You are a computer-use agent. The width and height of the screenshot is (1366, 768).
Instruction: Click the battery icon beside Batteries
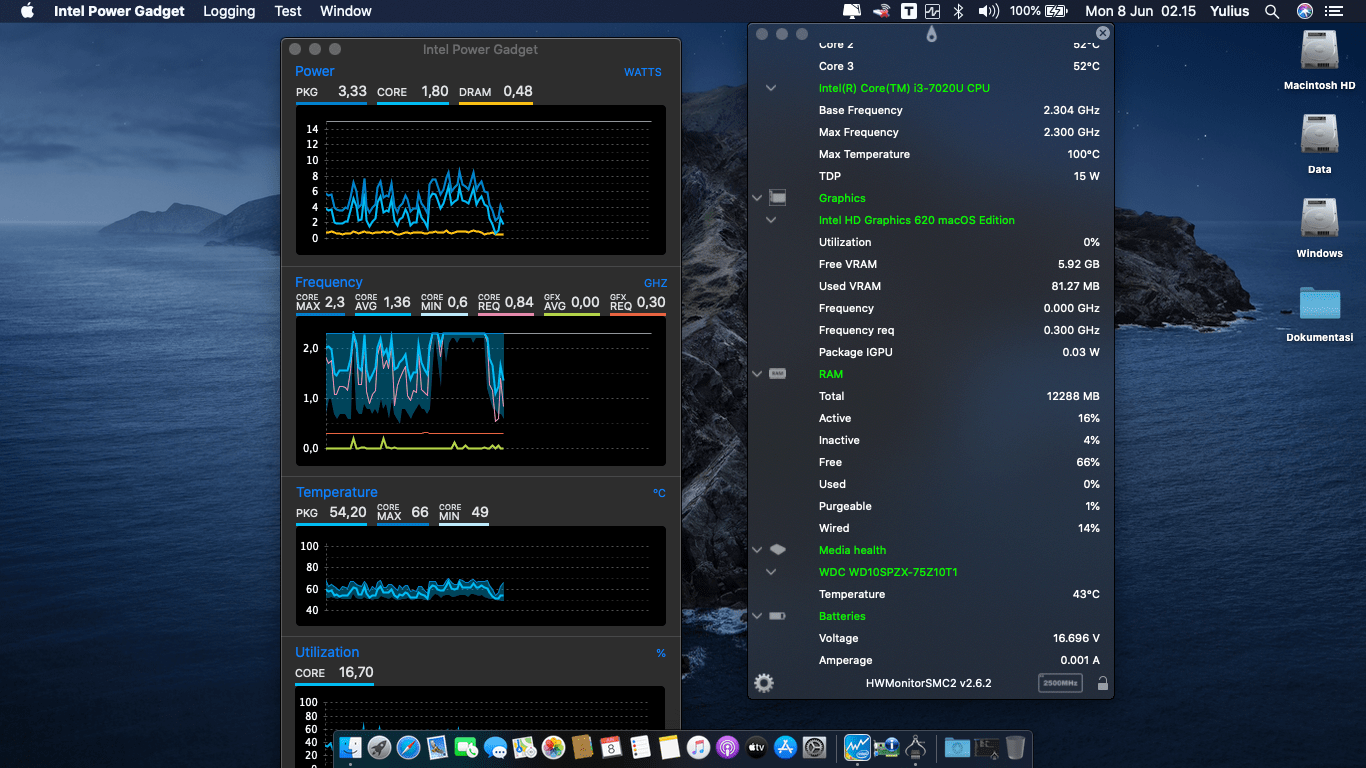(778, 616)
